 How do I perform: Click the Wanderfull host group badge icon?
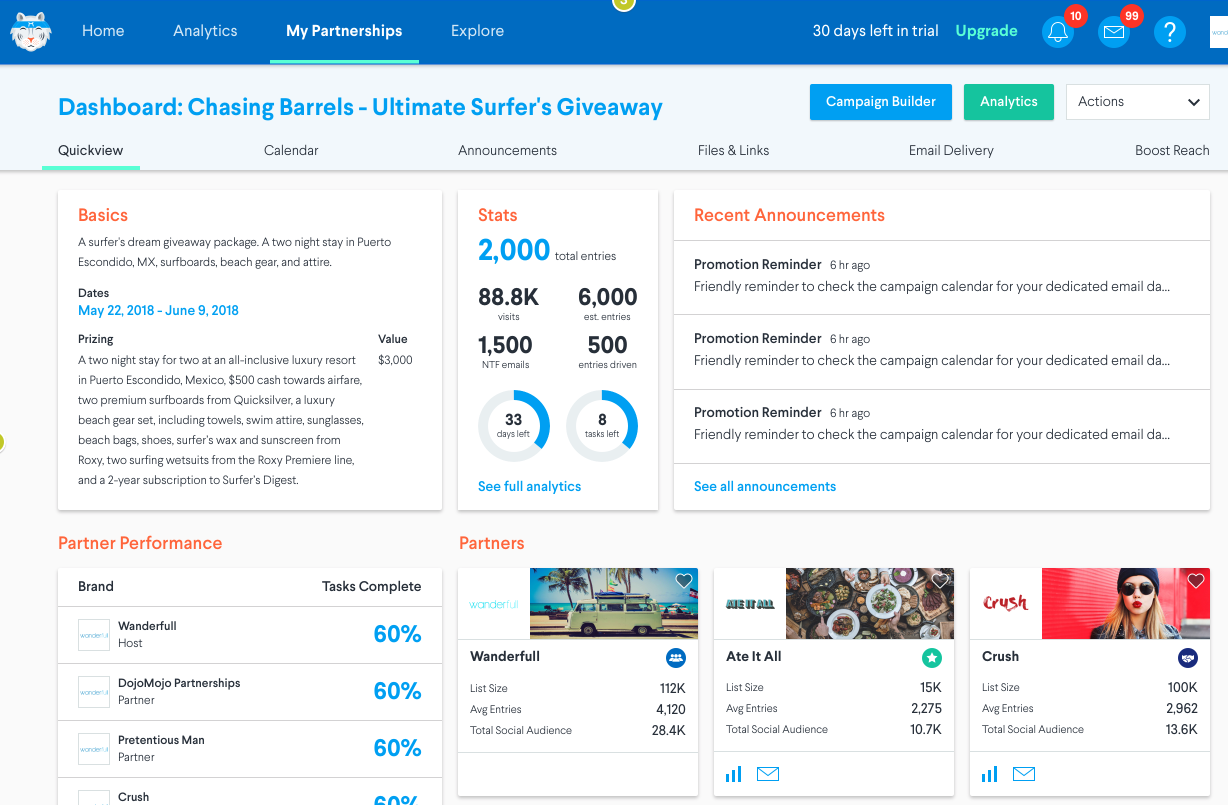[x=676, y=658]
